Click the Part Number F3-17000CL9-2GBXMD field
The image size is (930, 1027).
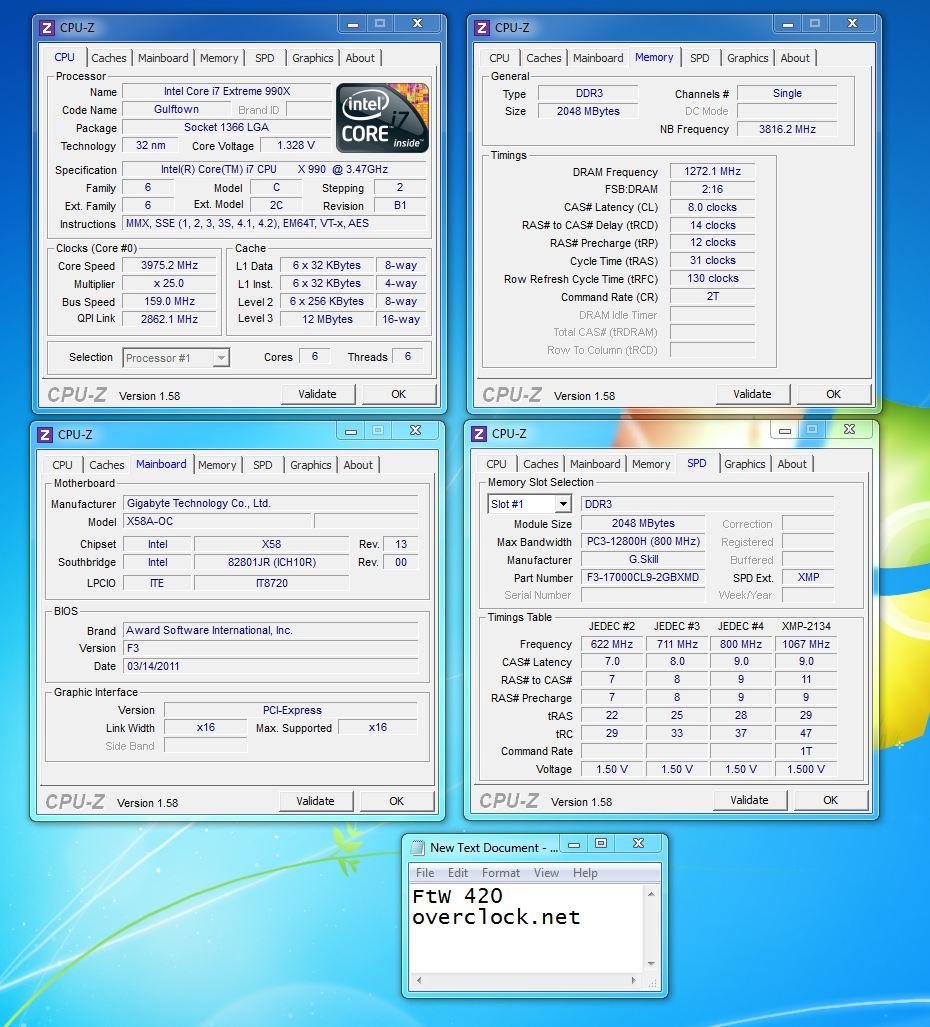click(643, 578)
